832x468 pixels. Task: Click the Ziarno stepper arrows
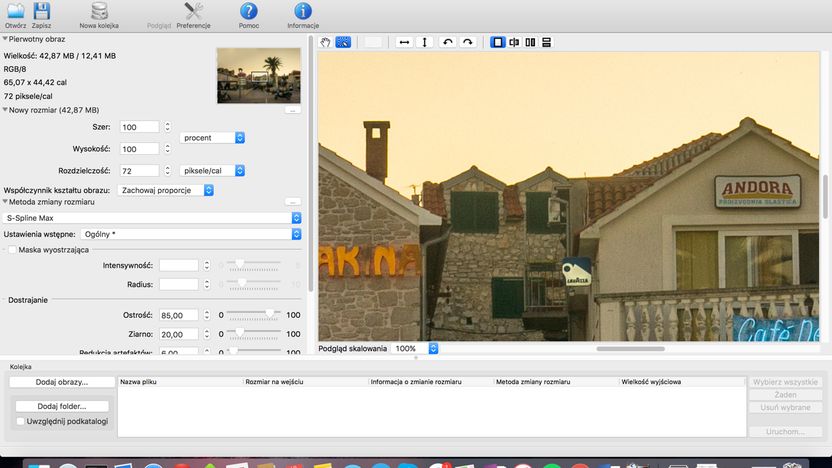click(x=206, y=334)
